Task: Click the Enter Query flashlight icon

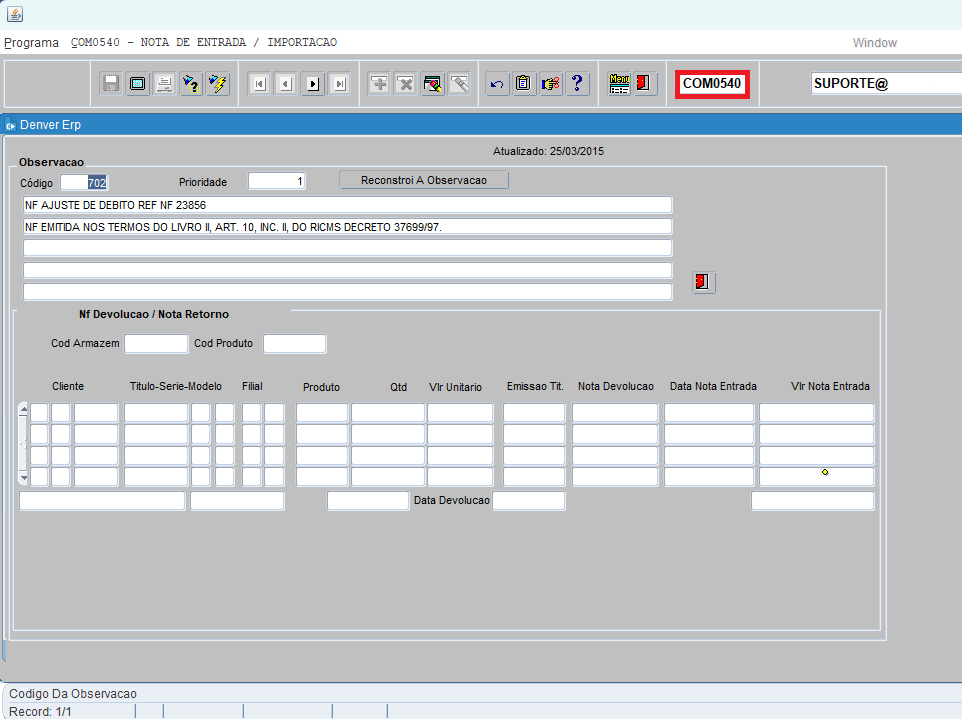Action: (191, 83)
